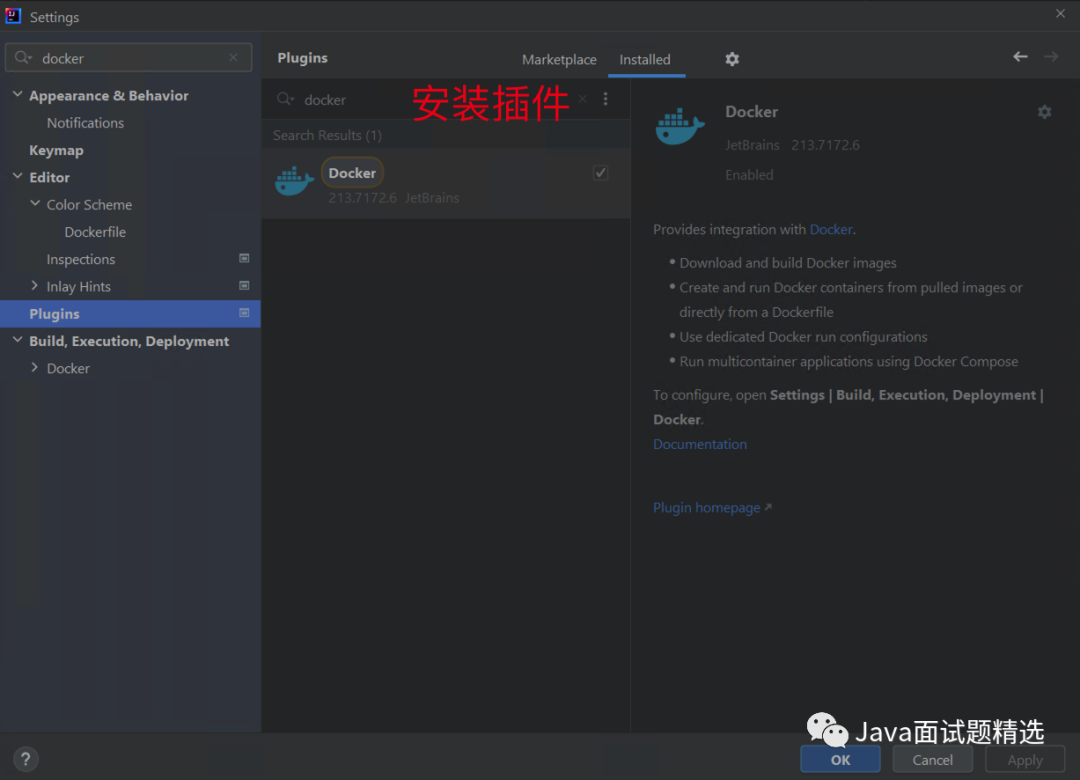The height and width of the screenshot is (780, 1080).
Task: Click the Docker whale icon in results list
Action: tap(294, 181)
